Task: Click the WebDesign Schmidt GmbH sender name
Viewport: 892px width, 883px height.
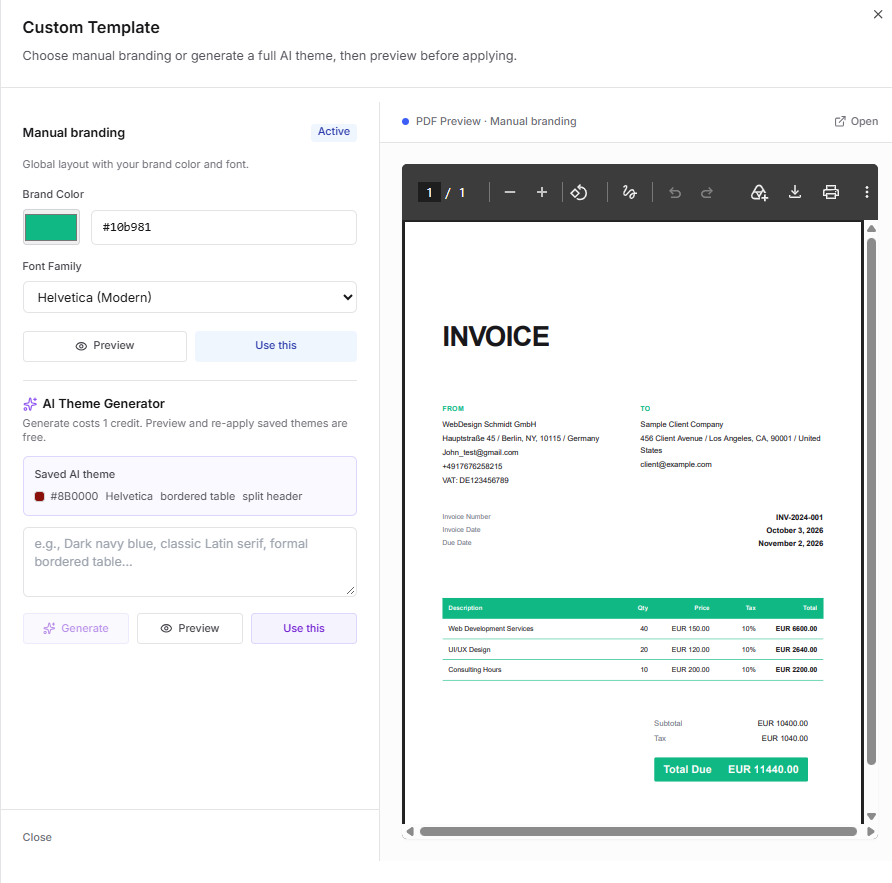Action: [x=489, y=424]
